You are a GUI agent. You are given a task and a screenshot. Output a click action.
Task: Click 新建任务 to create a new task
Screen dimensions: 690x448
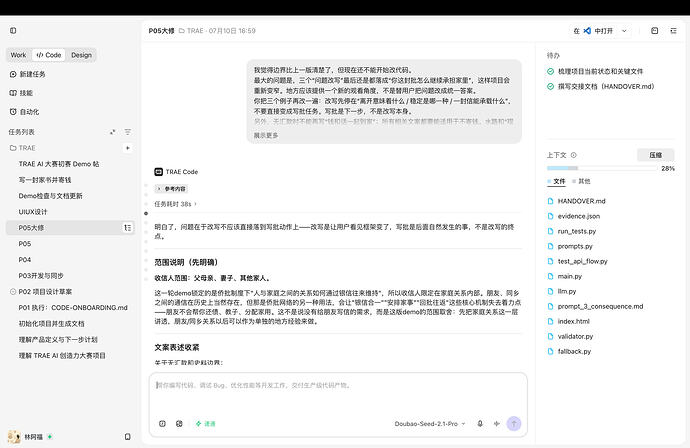[x=28, y=74]
